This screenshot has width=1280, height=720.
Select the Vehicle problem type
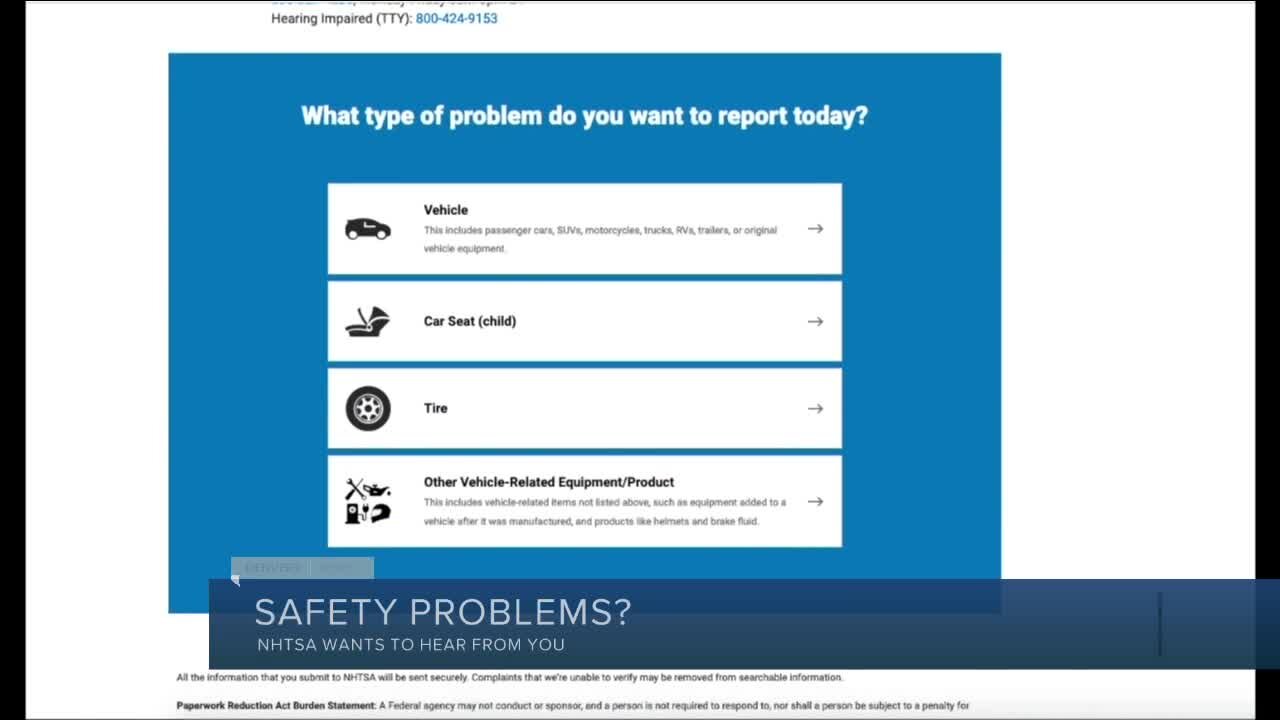pos(584,229)
